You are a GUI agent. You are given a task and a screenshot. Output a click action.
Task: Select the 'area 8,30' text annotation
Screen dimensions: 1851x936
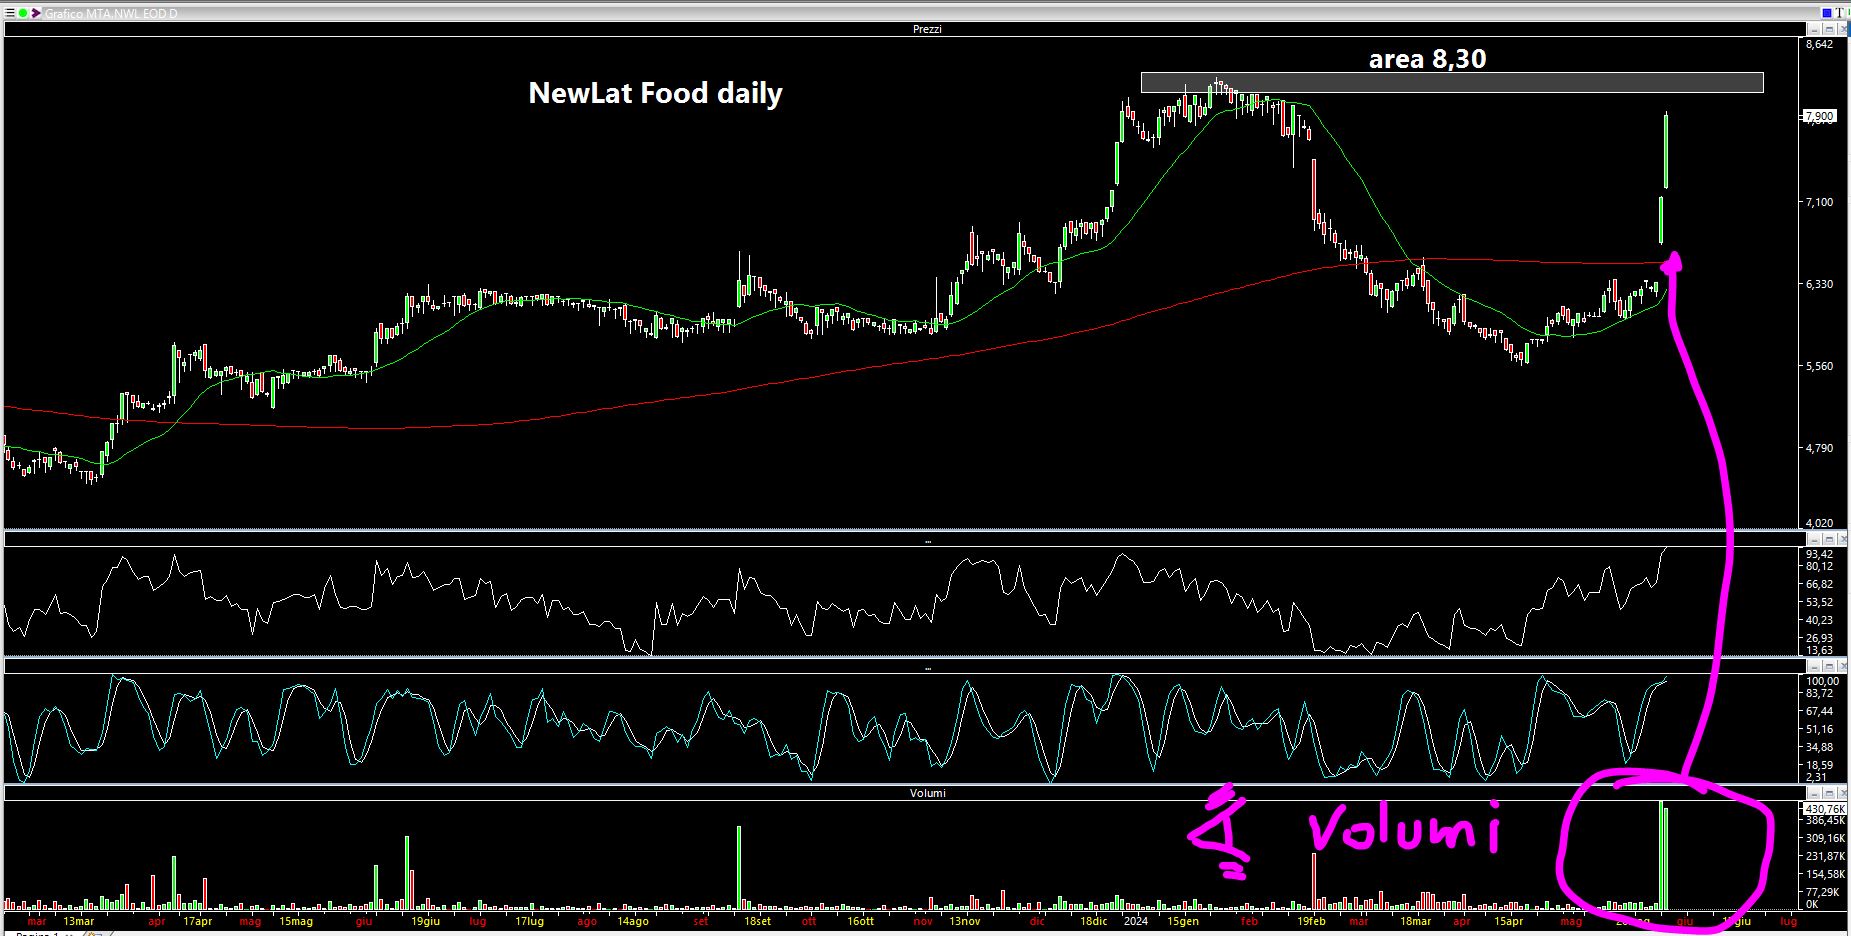[1427, 59]
